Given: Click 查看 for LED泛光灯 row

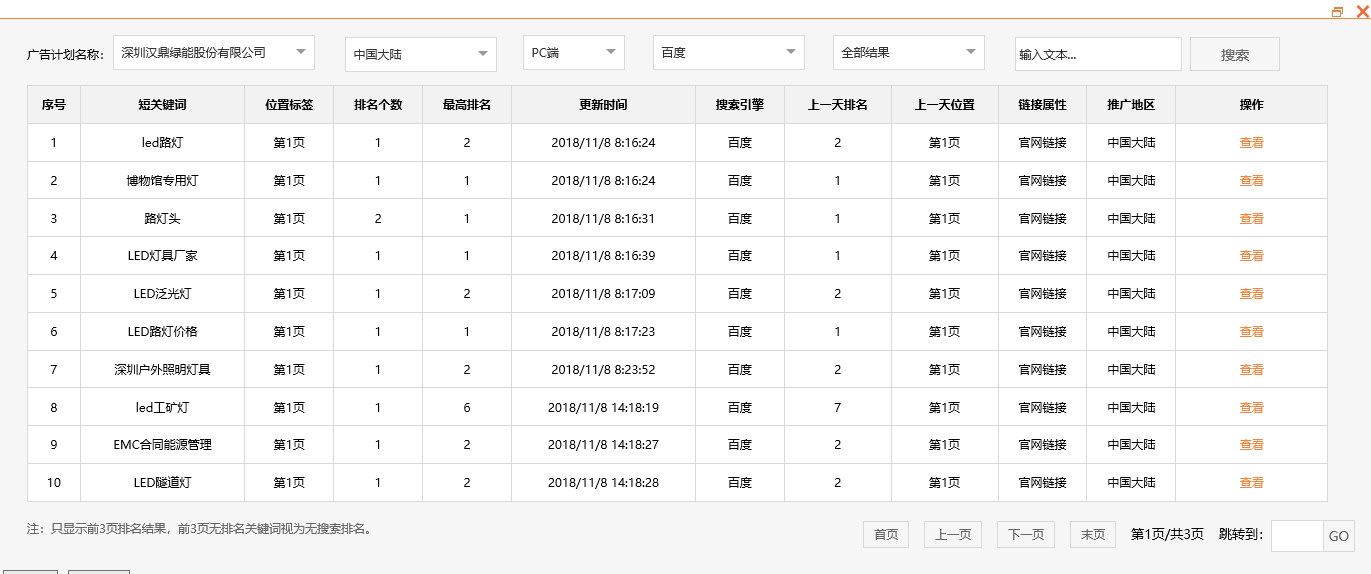Looking at the screenshot, I should [1251, 294].
